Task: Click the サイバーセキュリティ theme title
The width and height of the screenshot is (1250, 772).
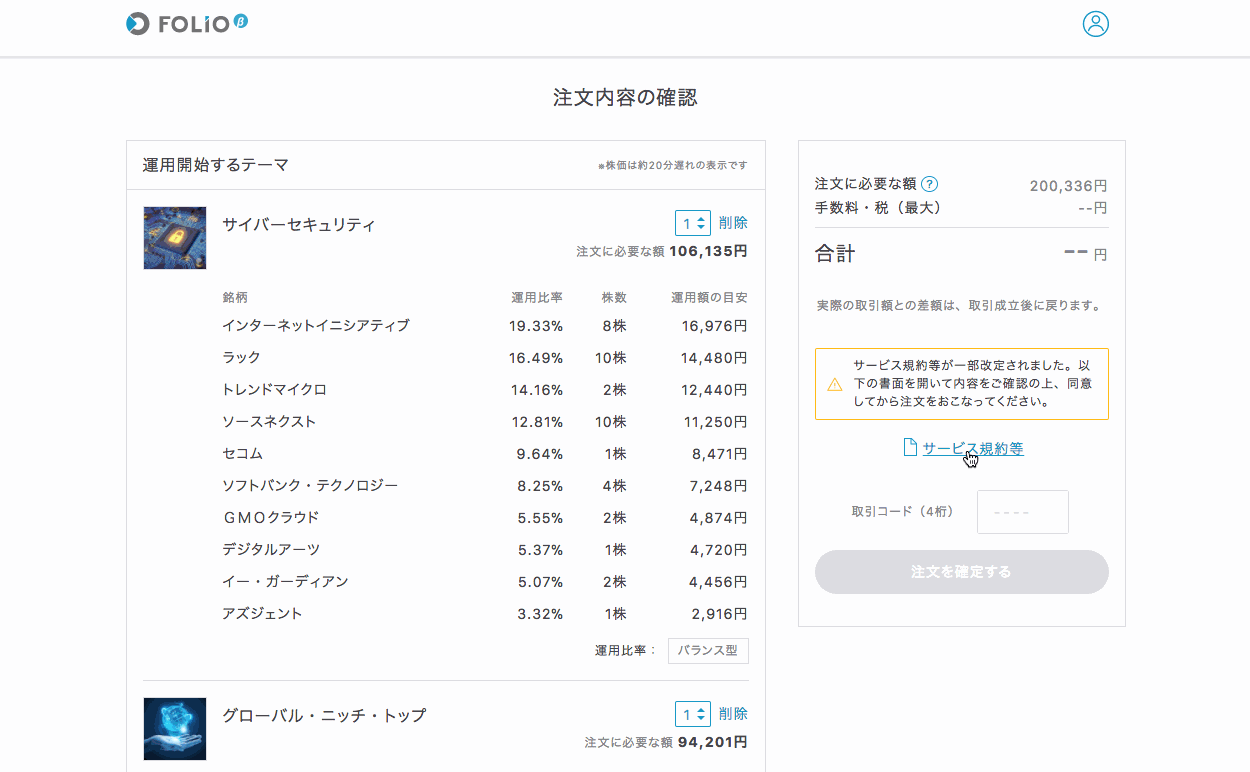Action: point(298,225)
